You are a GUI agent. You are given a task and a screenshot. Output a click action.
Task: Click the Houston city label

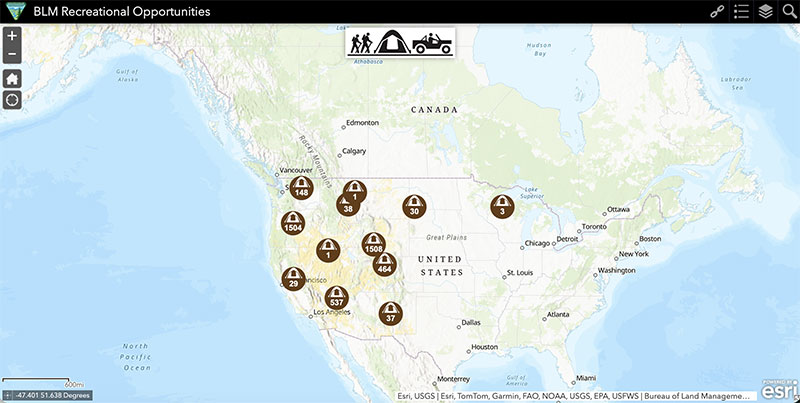(484, 347)
